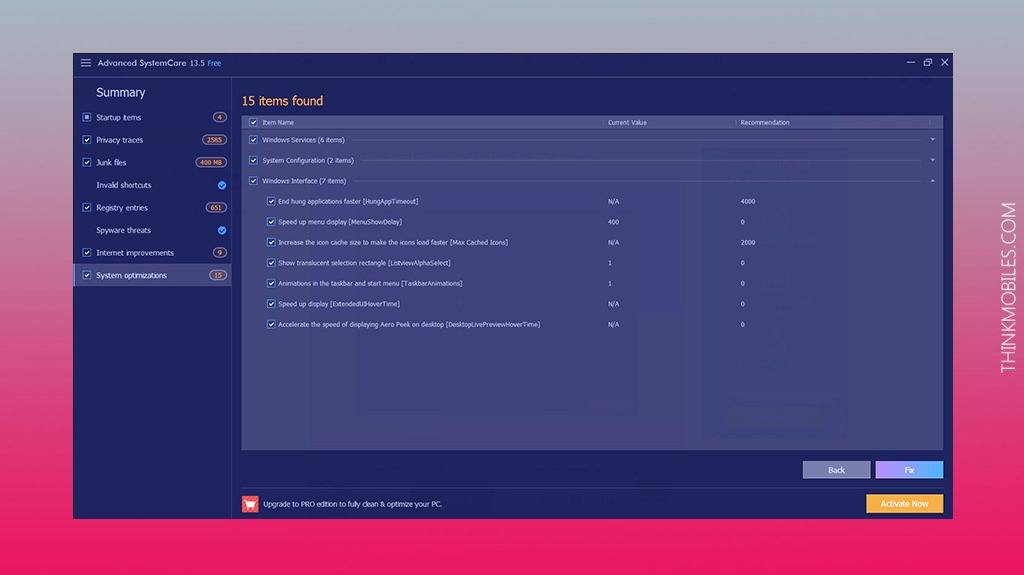Image resolution: width=1024 pixels, height=575 pixels.
Task: Click the Internet improvements count badge 9
Action: click(219, 253)
